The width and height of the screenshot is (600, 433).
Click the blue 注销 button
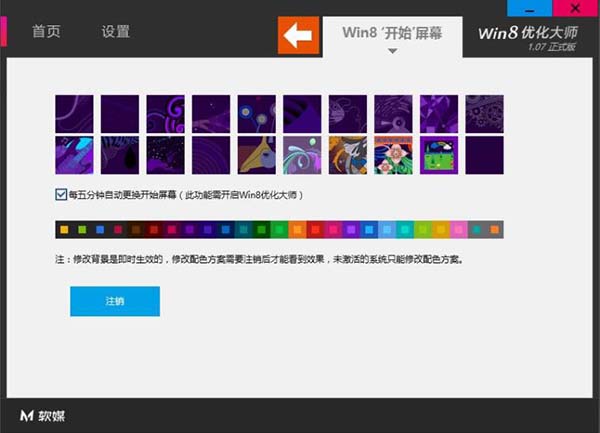coord(115,301)
